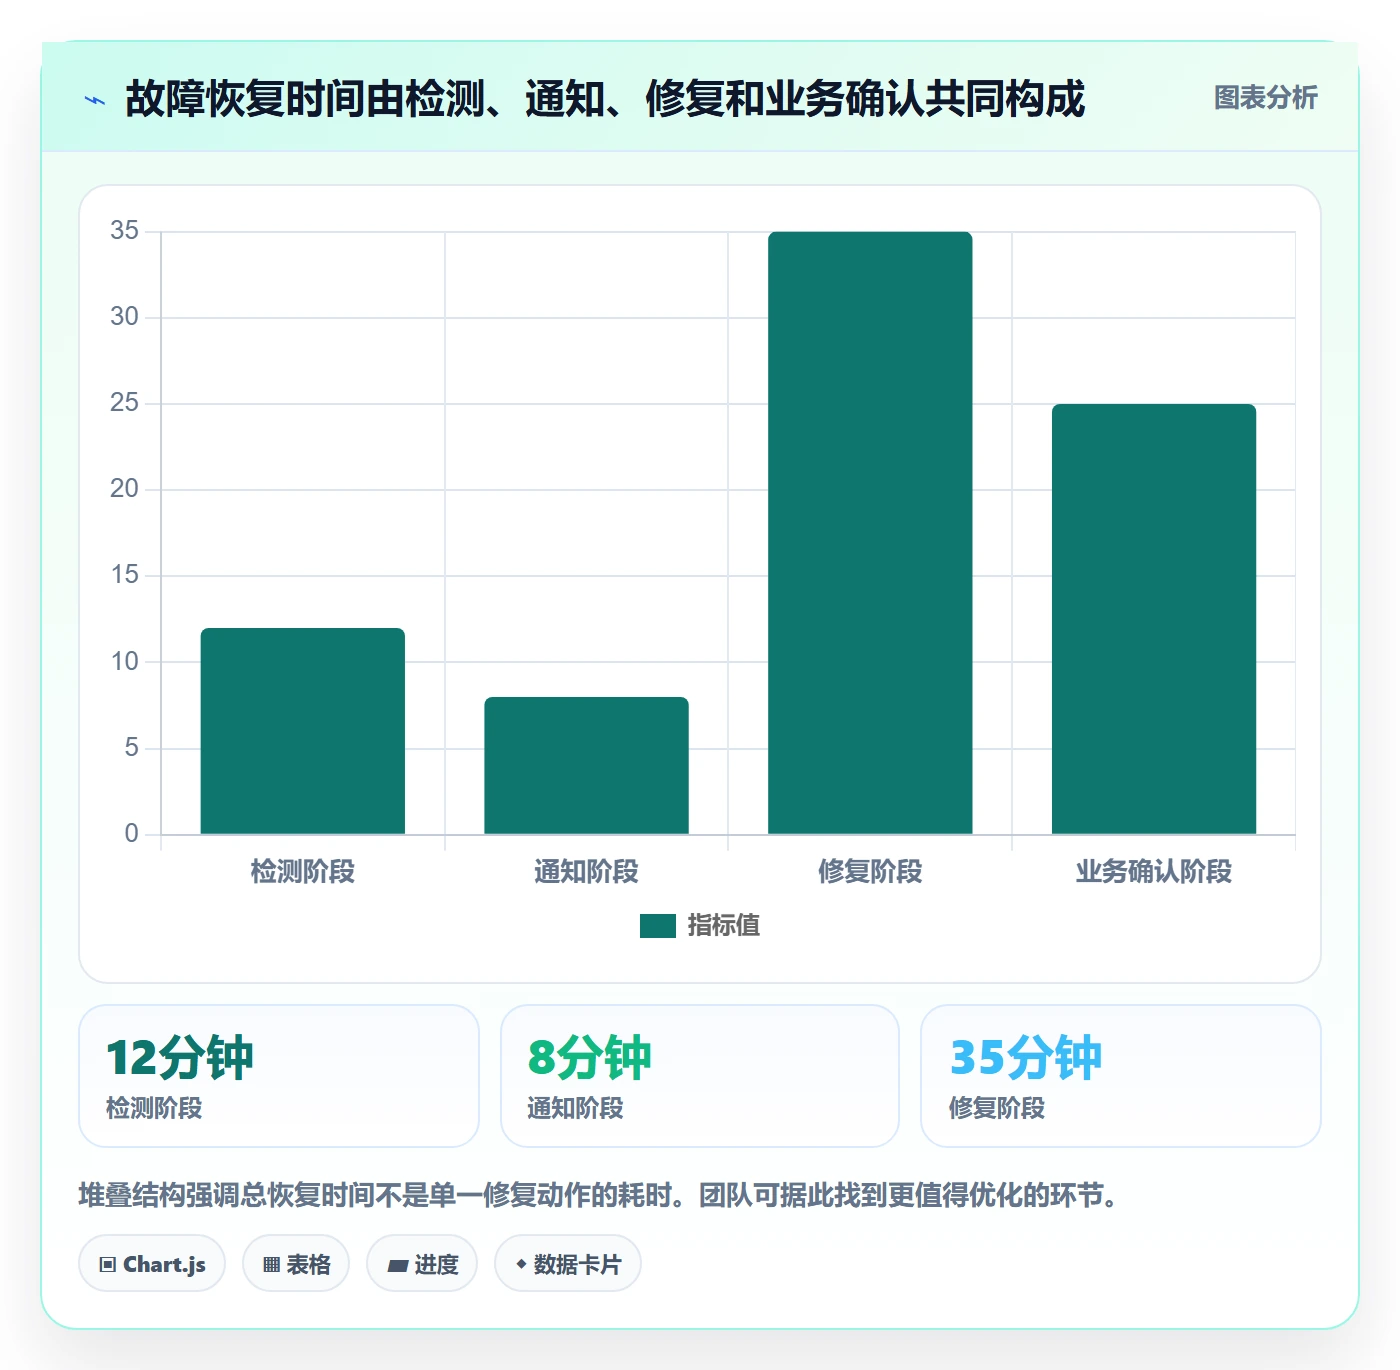This screenshot has width=1400, height=1370.
Task: Click the y-axis value 5
Action: click(x=131, y=748)
